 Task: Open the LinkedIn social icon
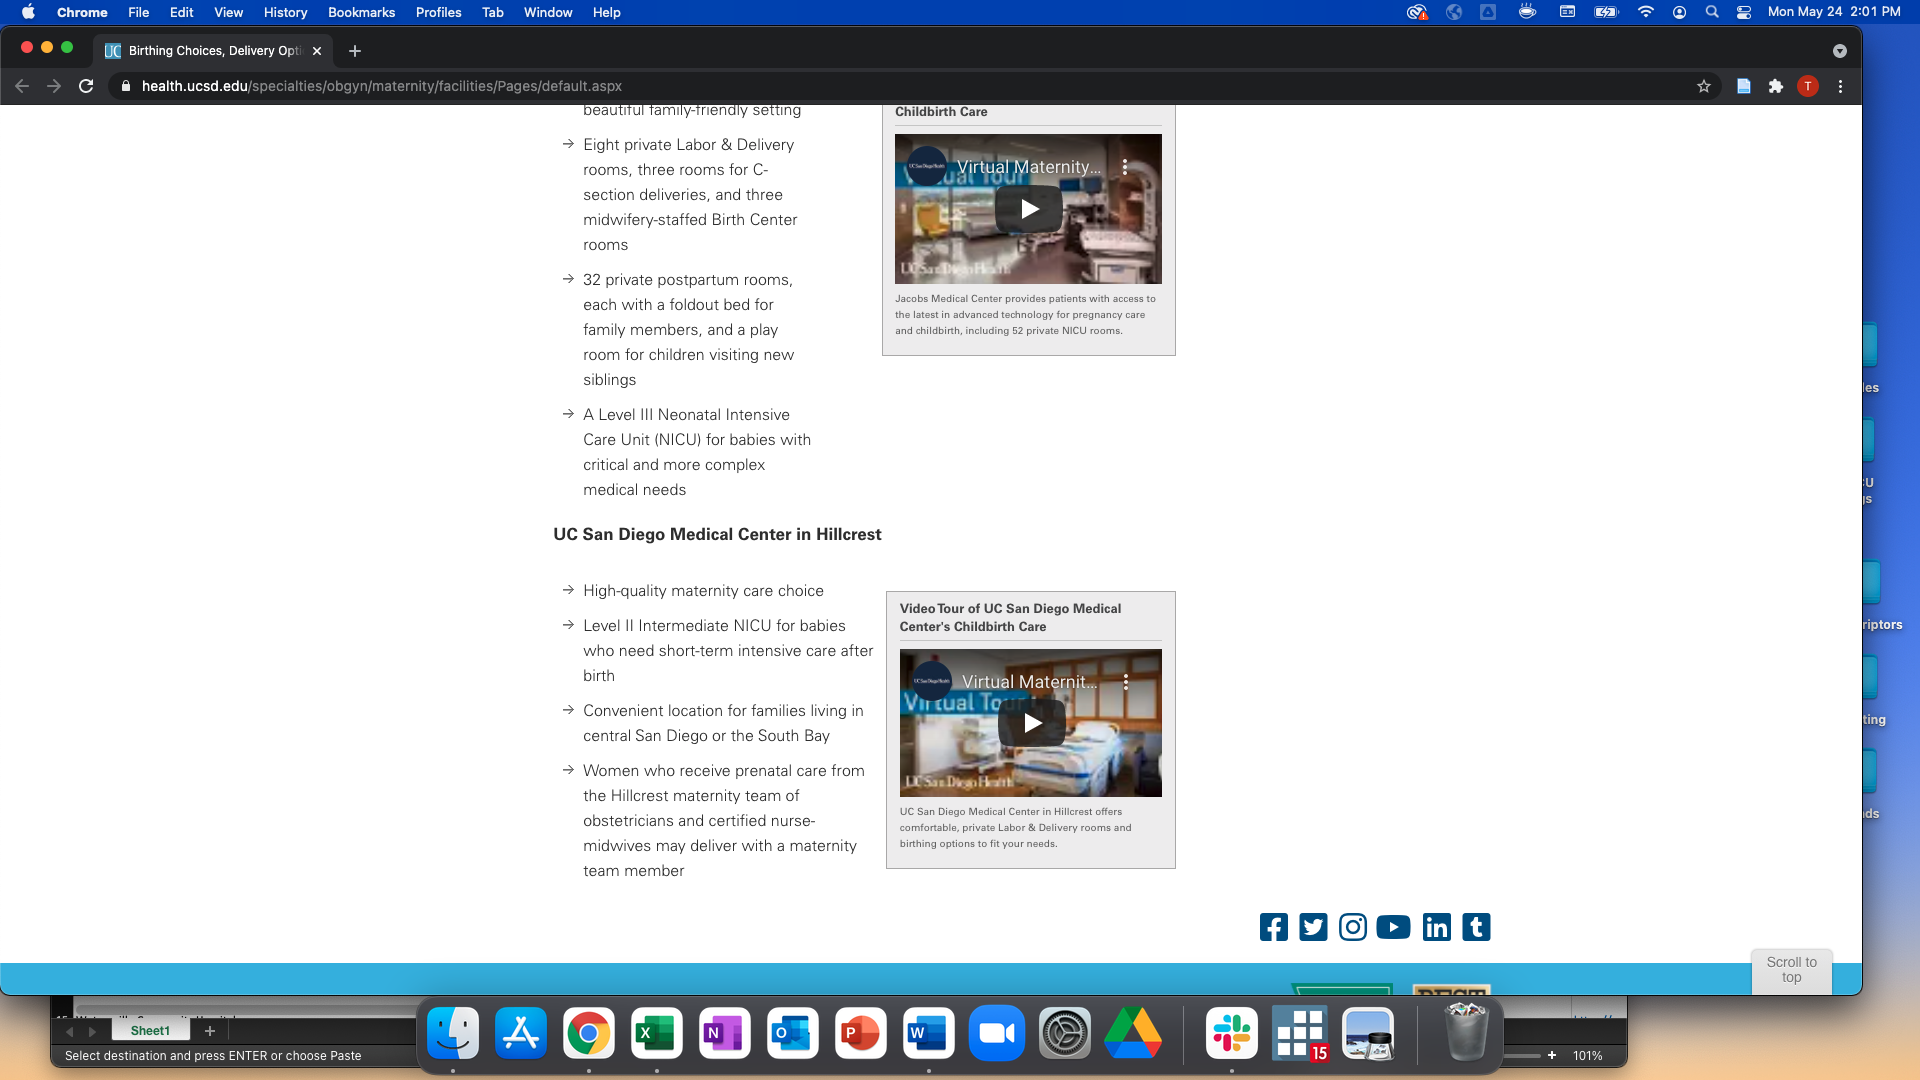pos(1436,927)
